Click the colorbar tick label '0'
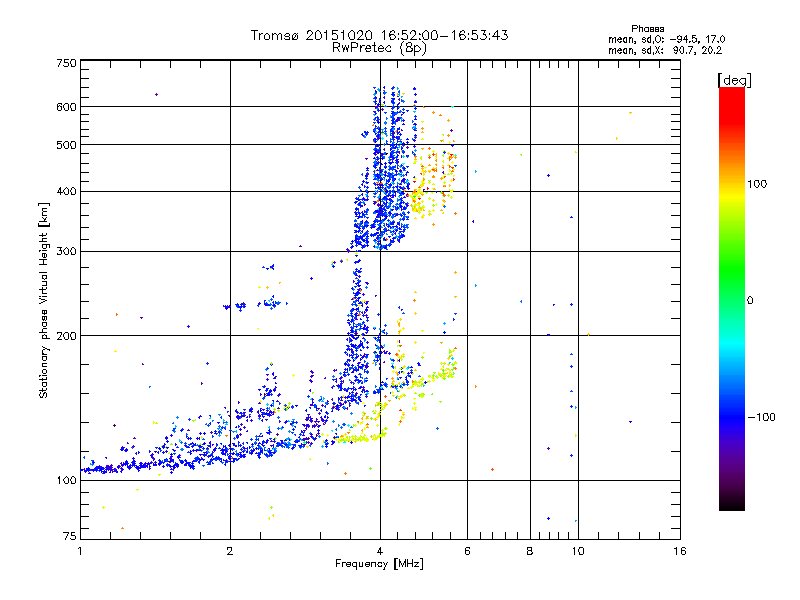800x600 pixels. click(750, 301)
